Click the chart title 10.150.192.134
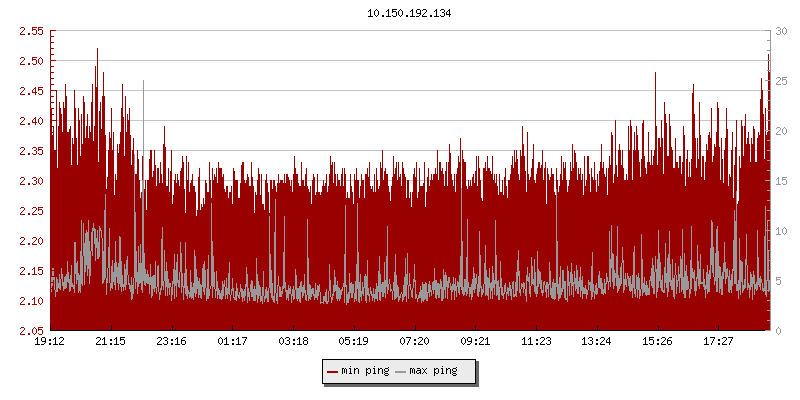The width and height of the screenshot is (800, 400). pos(410,13)
